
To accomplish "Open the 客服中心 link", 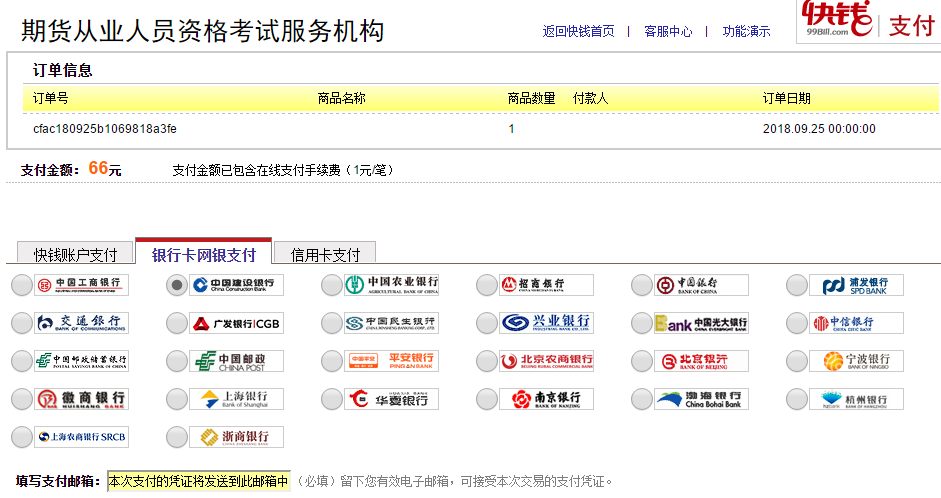I will (x=668, y=31).
